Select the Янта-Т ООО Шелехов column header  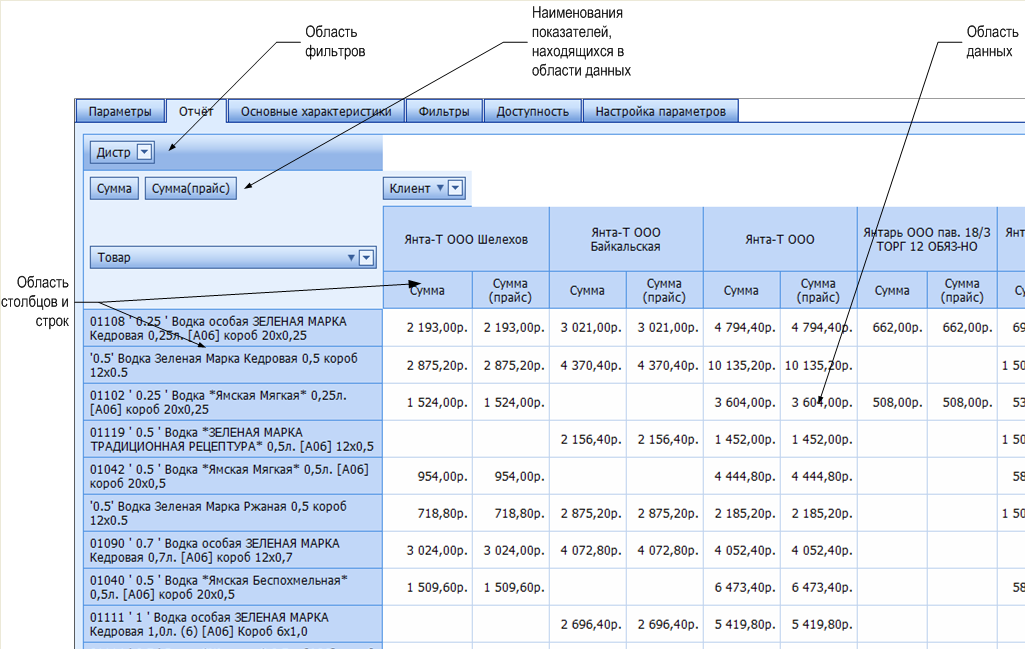[466, 239]
